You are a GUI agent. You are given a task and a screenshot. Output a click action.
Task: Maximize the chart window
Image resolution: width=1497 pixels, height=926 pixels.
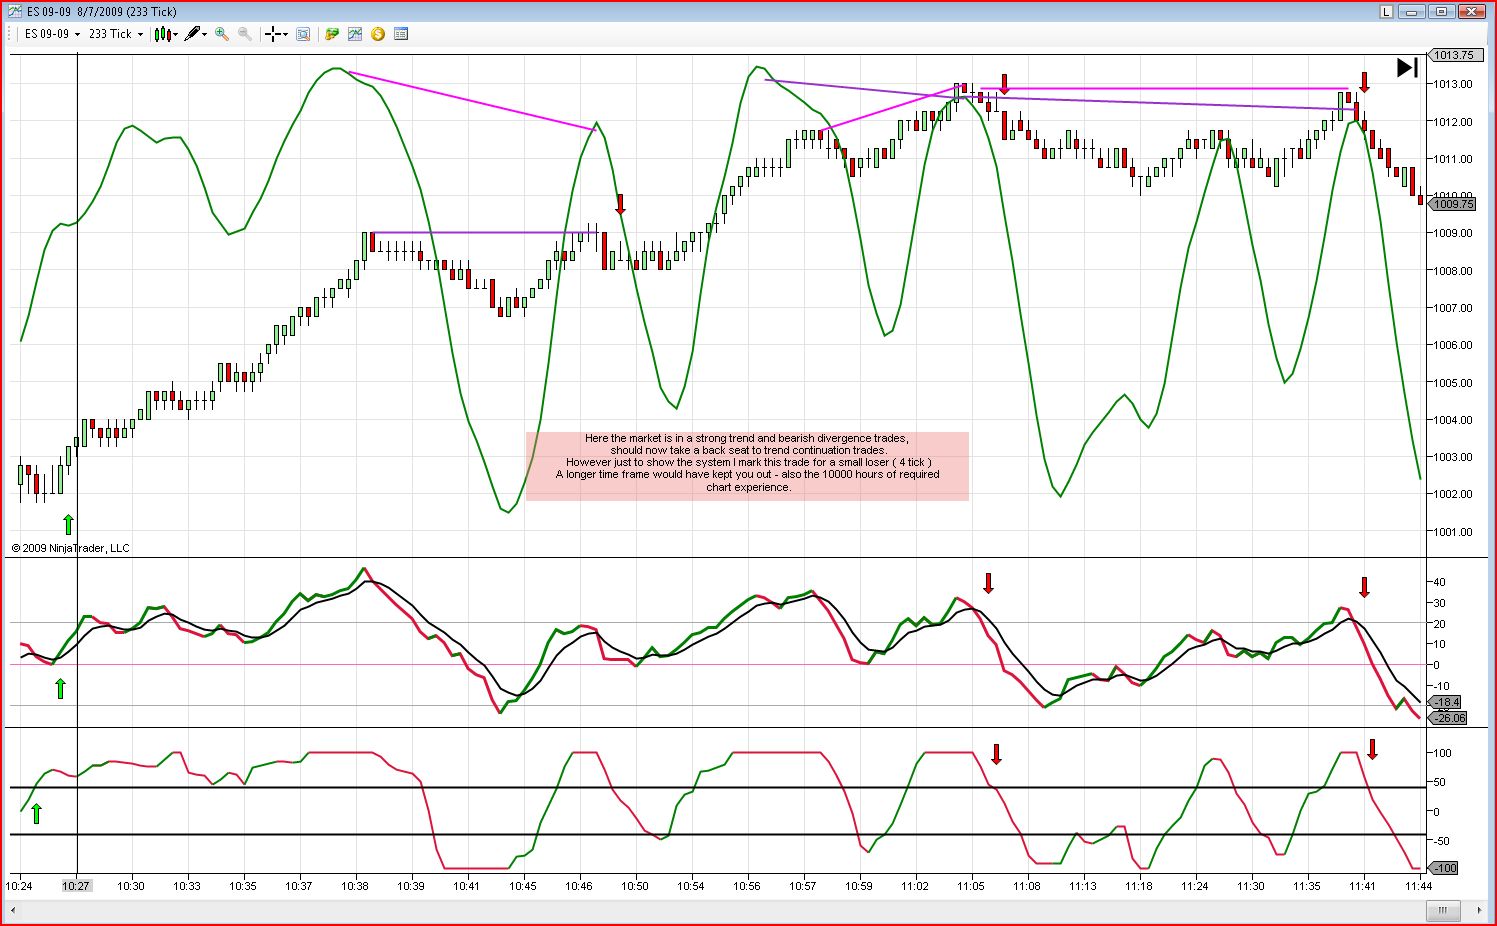click(1441, 12)
